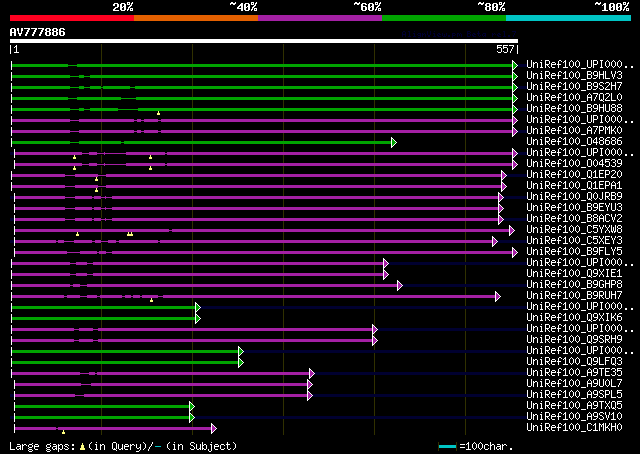Select the UniRef100_Q0JRB9 label
Viewport: 640px width, 454px height.
coord(574,196)
